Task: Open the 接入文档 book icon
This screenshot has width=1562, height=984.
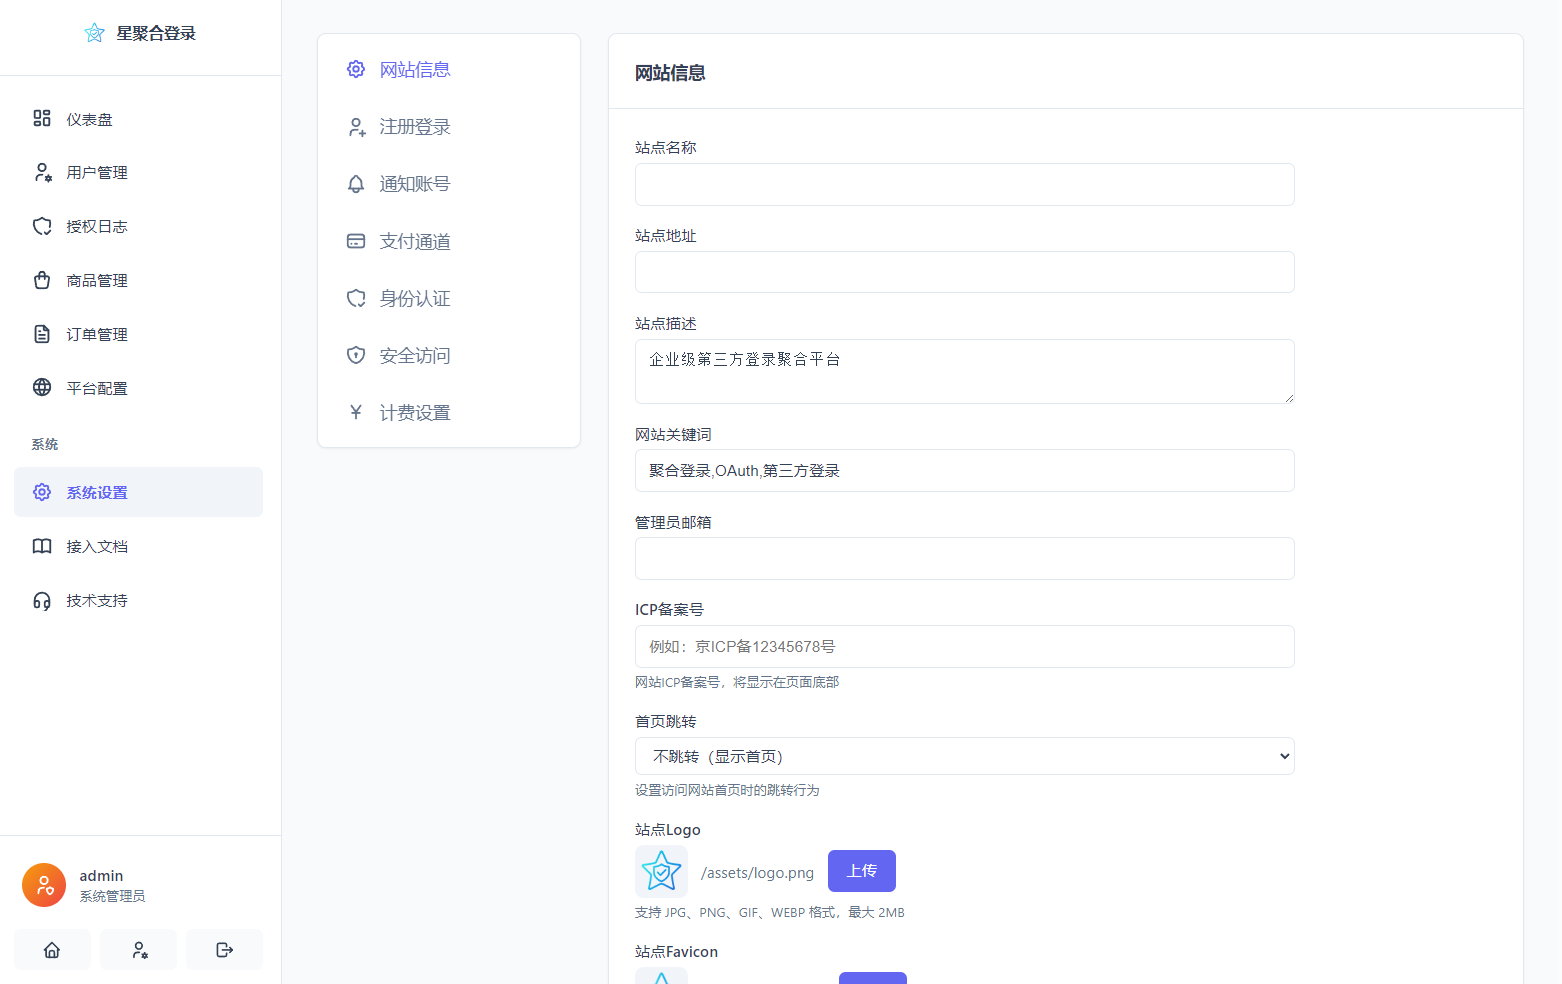Action: tap(42, 546)
